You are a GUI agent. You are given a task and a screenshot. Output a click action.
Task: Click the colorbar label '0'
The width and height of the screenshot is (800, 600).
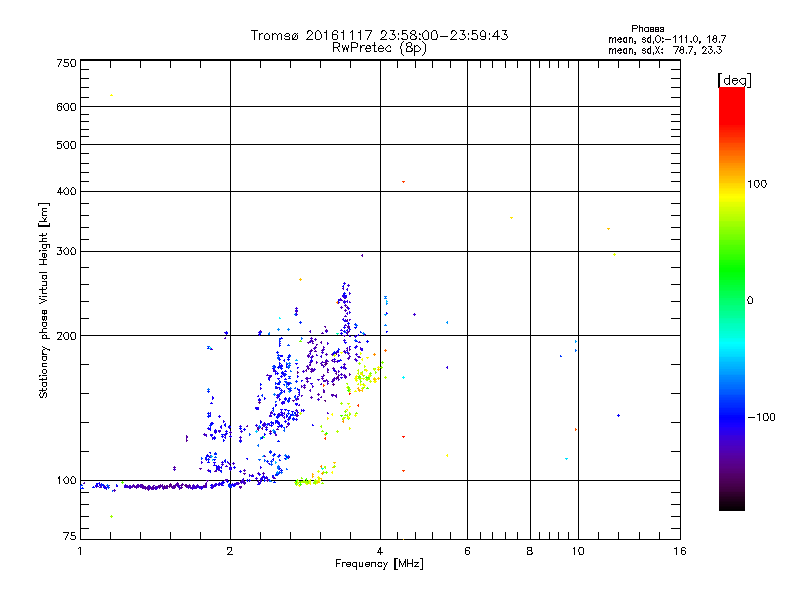pos(750,301)
